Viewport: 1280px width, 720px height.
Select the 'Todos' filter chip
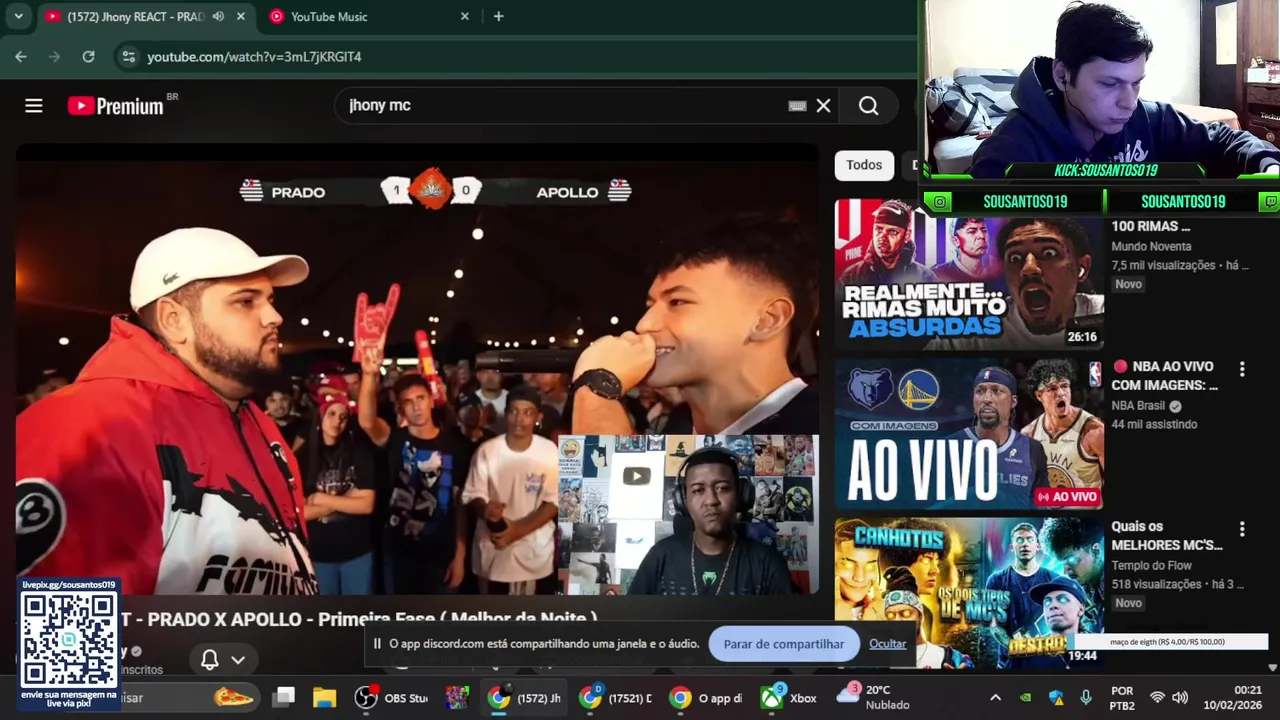click(x=864, y=165)
